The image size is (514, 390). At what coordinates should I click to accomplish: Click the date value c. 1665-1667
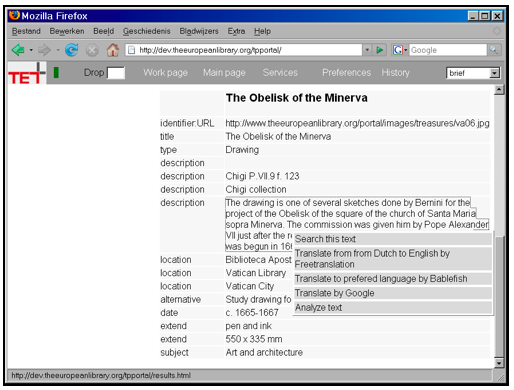(x=252, y=313)
